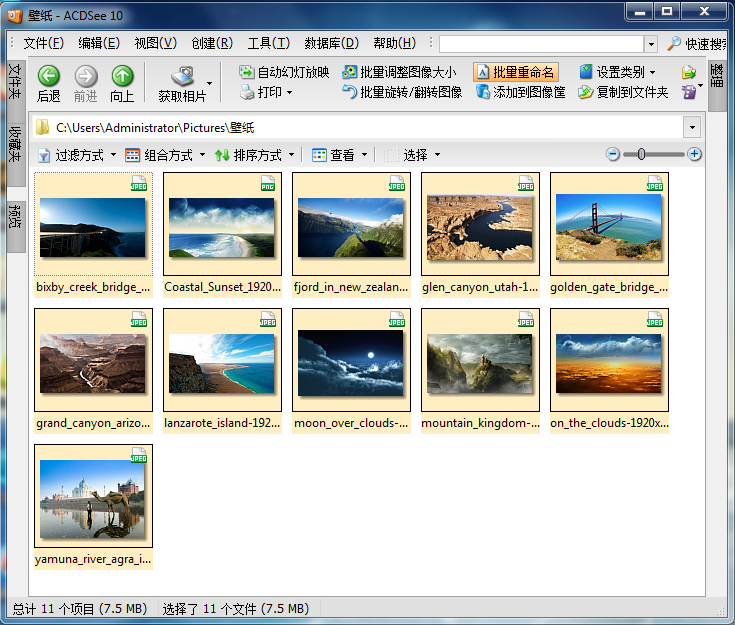Open the address path dropdown
735x625 pixels.
pyautogui.click(x=692, y=128)
